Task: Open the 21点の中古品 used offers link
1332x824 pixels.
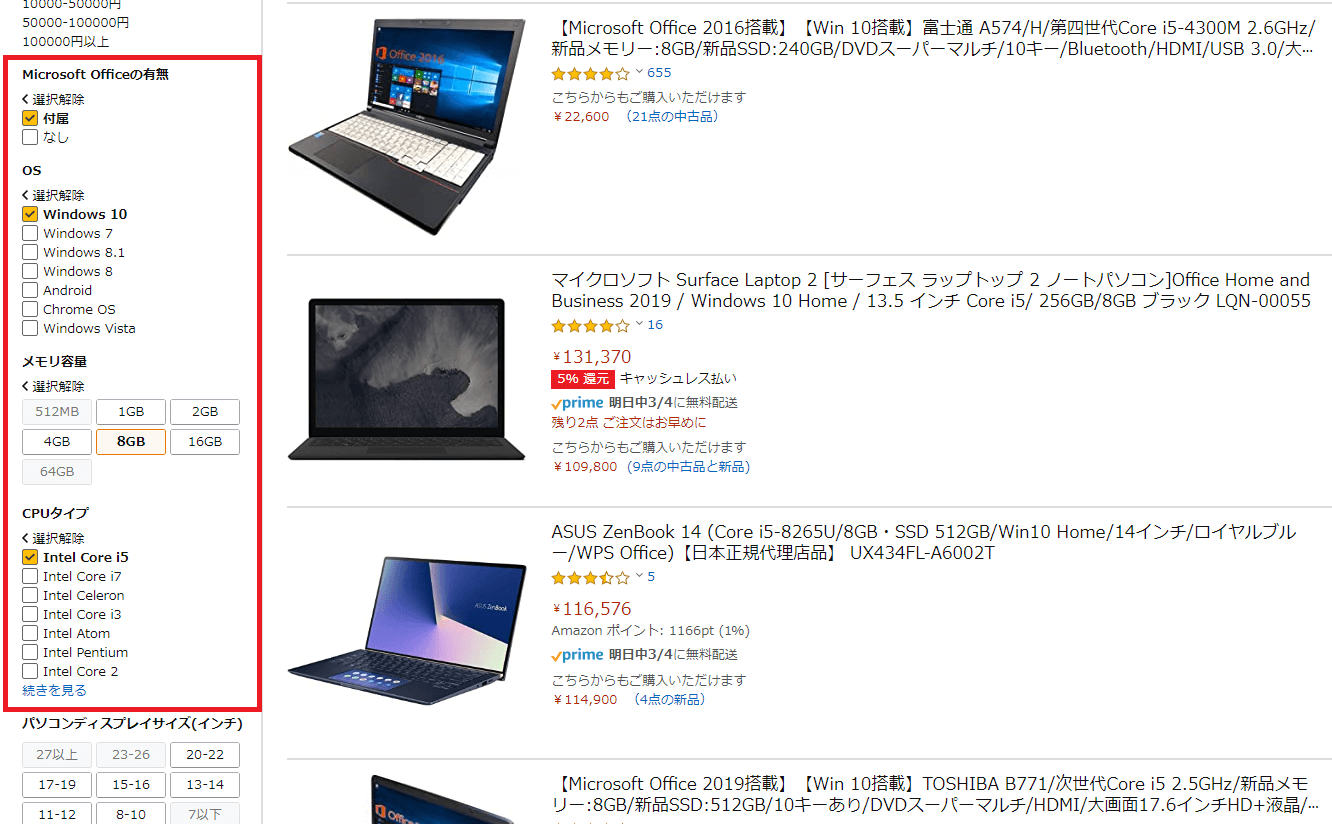Action: pyautogui.click(x=672, y=116)
